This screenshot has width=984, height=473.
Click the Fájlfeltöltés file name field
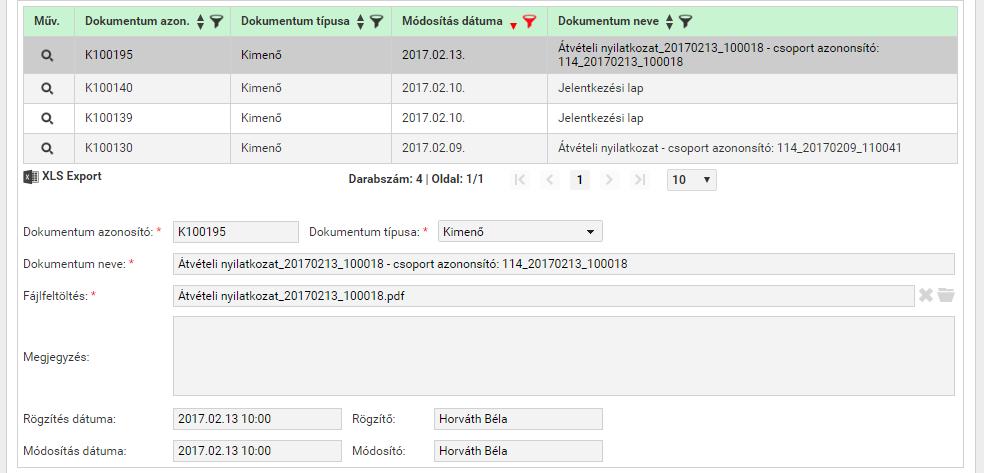(x=543, y=296)
